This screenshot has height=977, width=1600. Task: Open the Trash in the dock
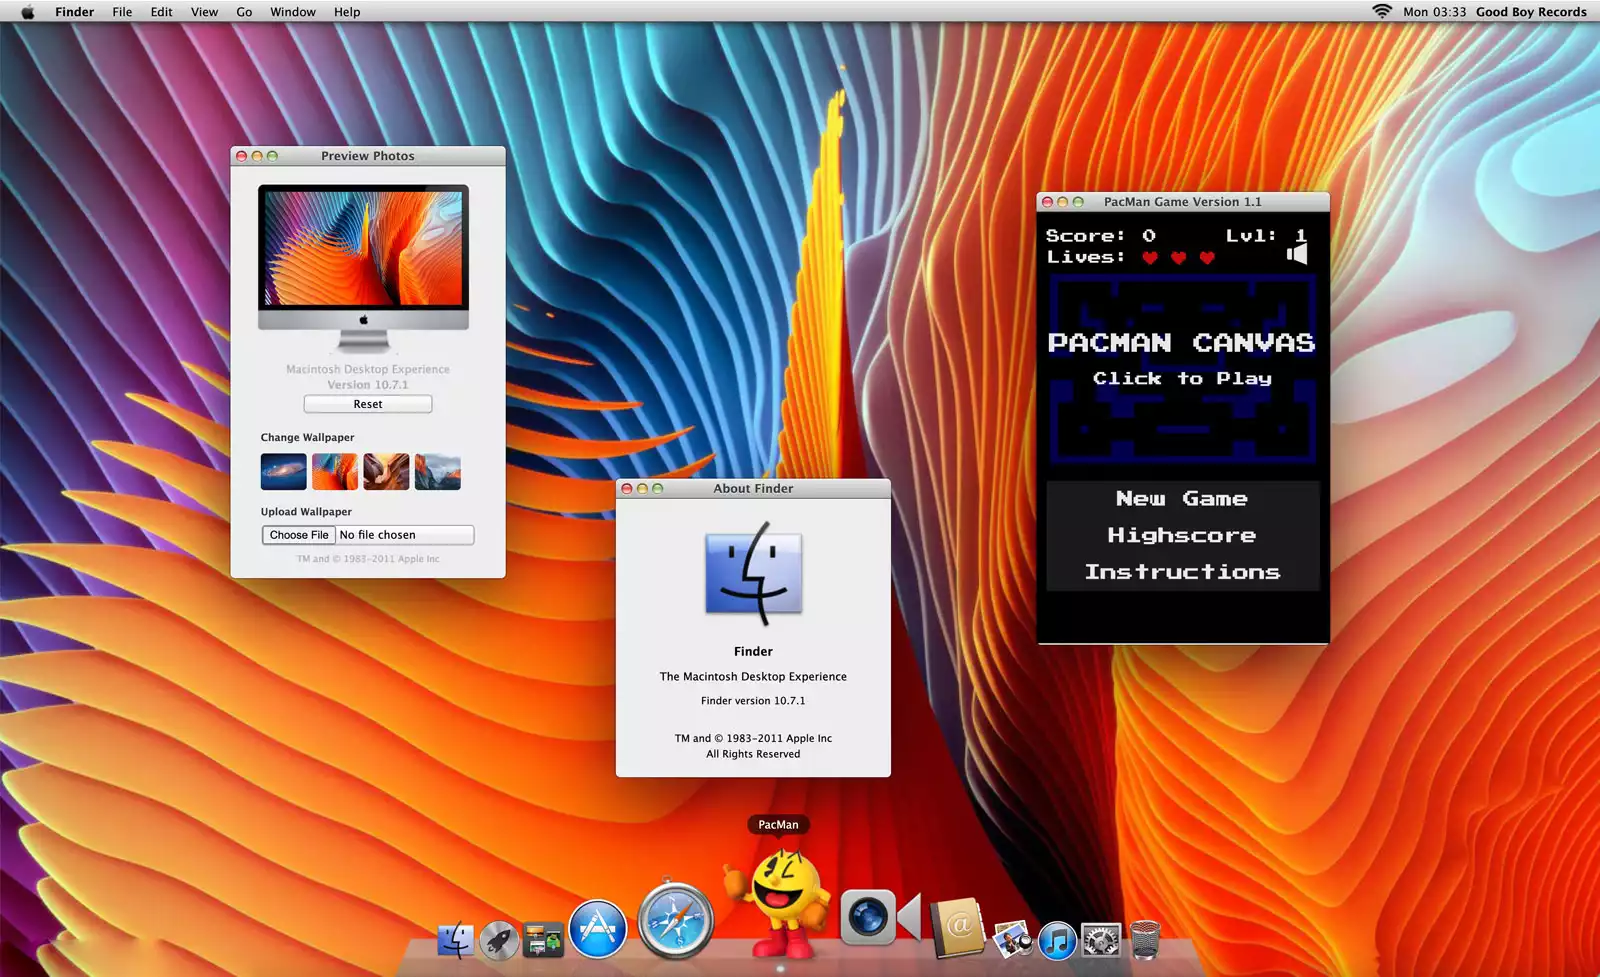(1145, 940)
